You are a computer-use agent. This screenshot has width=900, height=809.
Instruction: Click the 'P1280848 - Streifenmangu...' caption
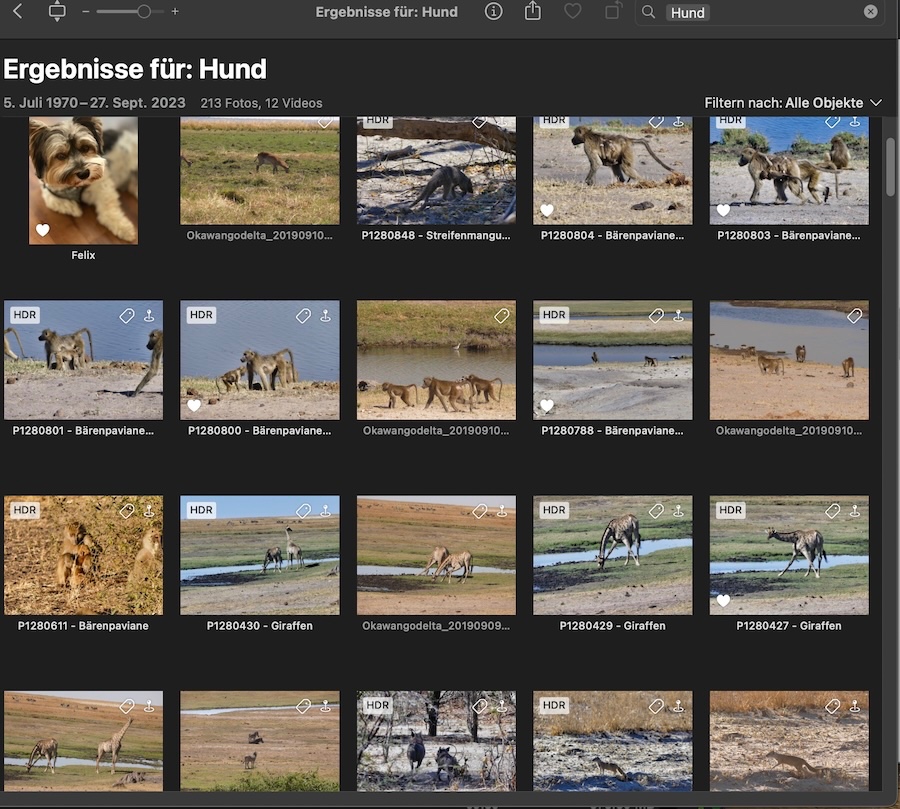(x=436, y=236)
